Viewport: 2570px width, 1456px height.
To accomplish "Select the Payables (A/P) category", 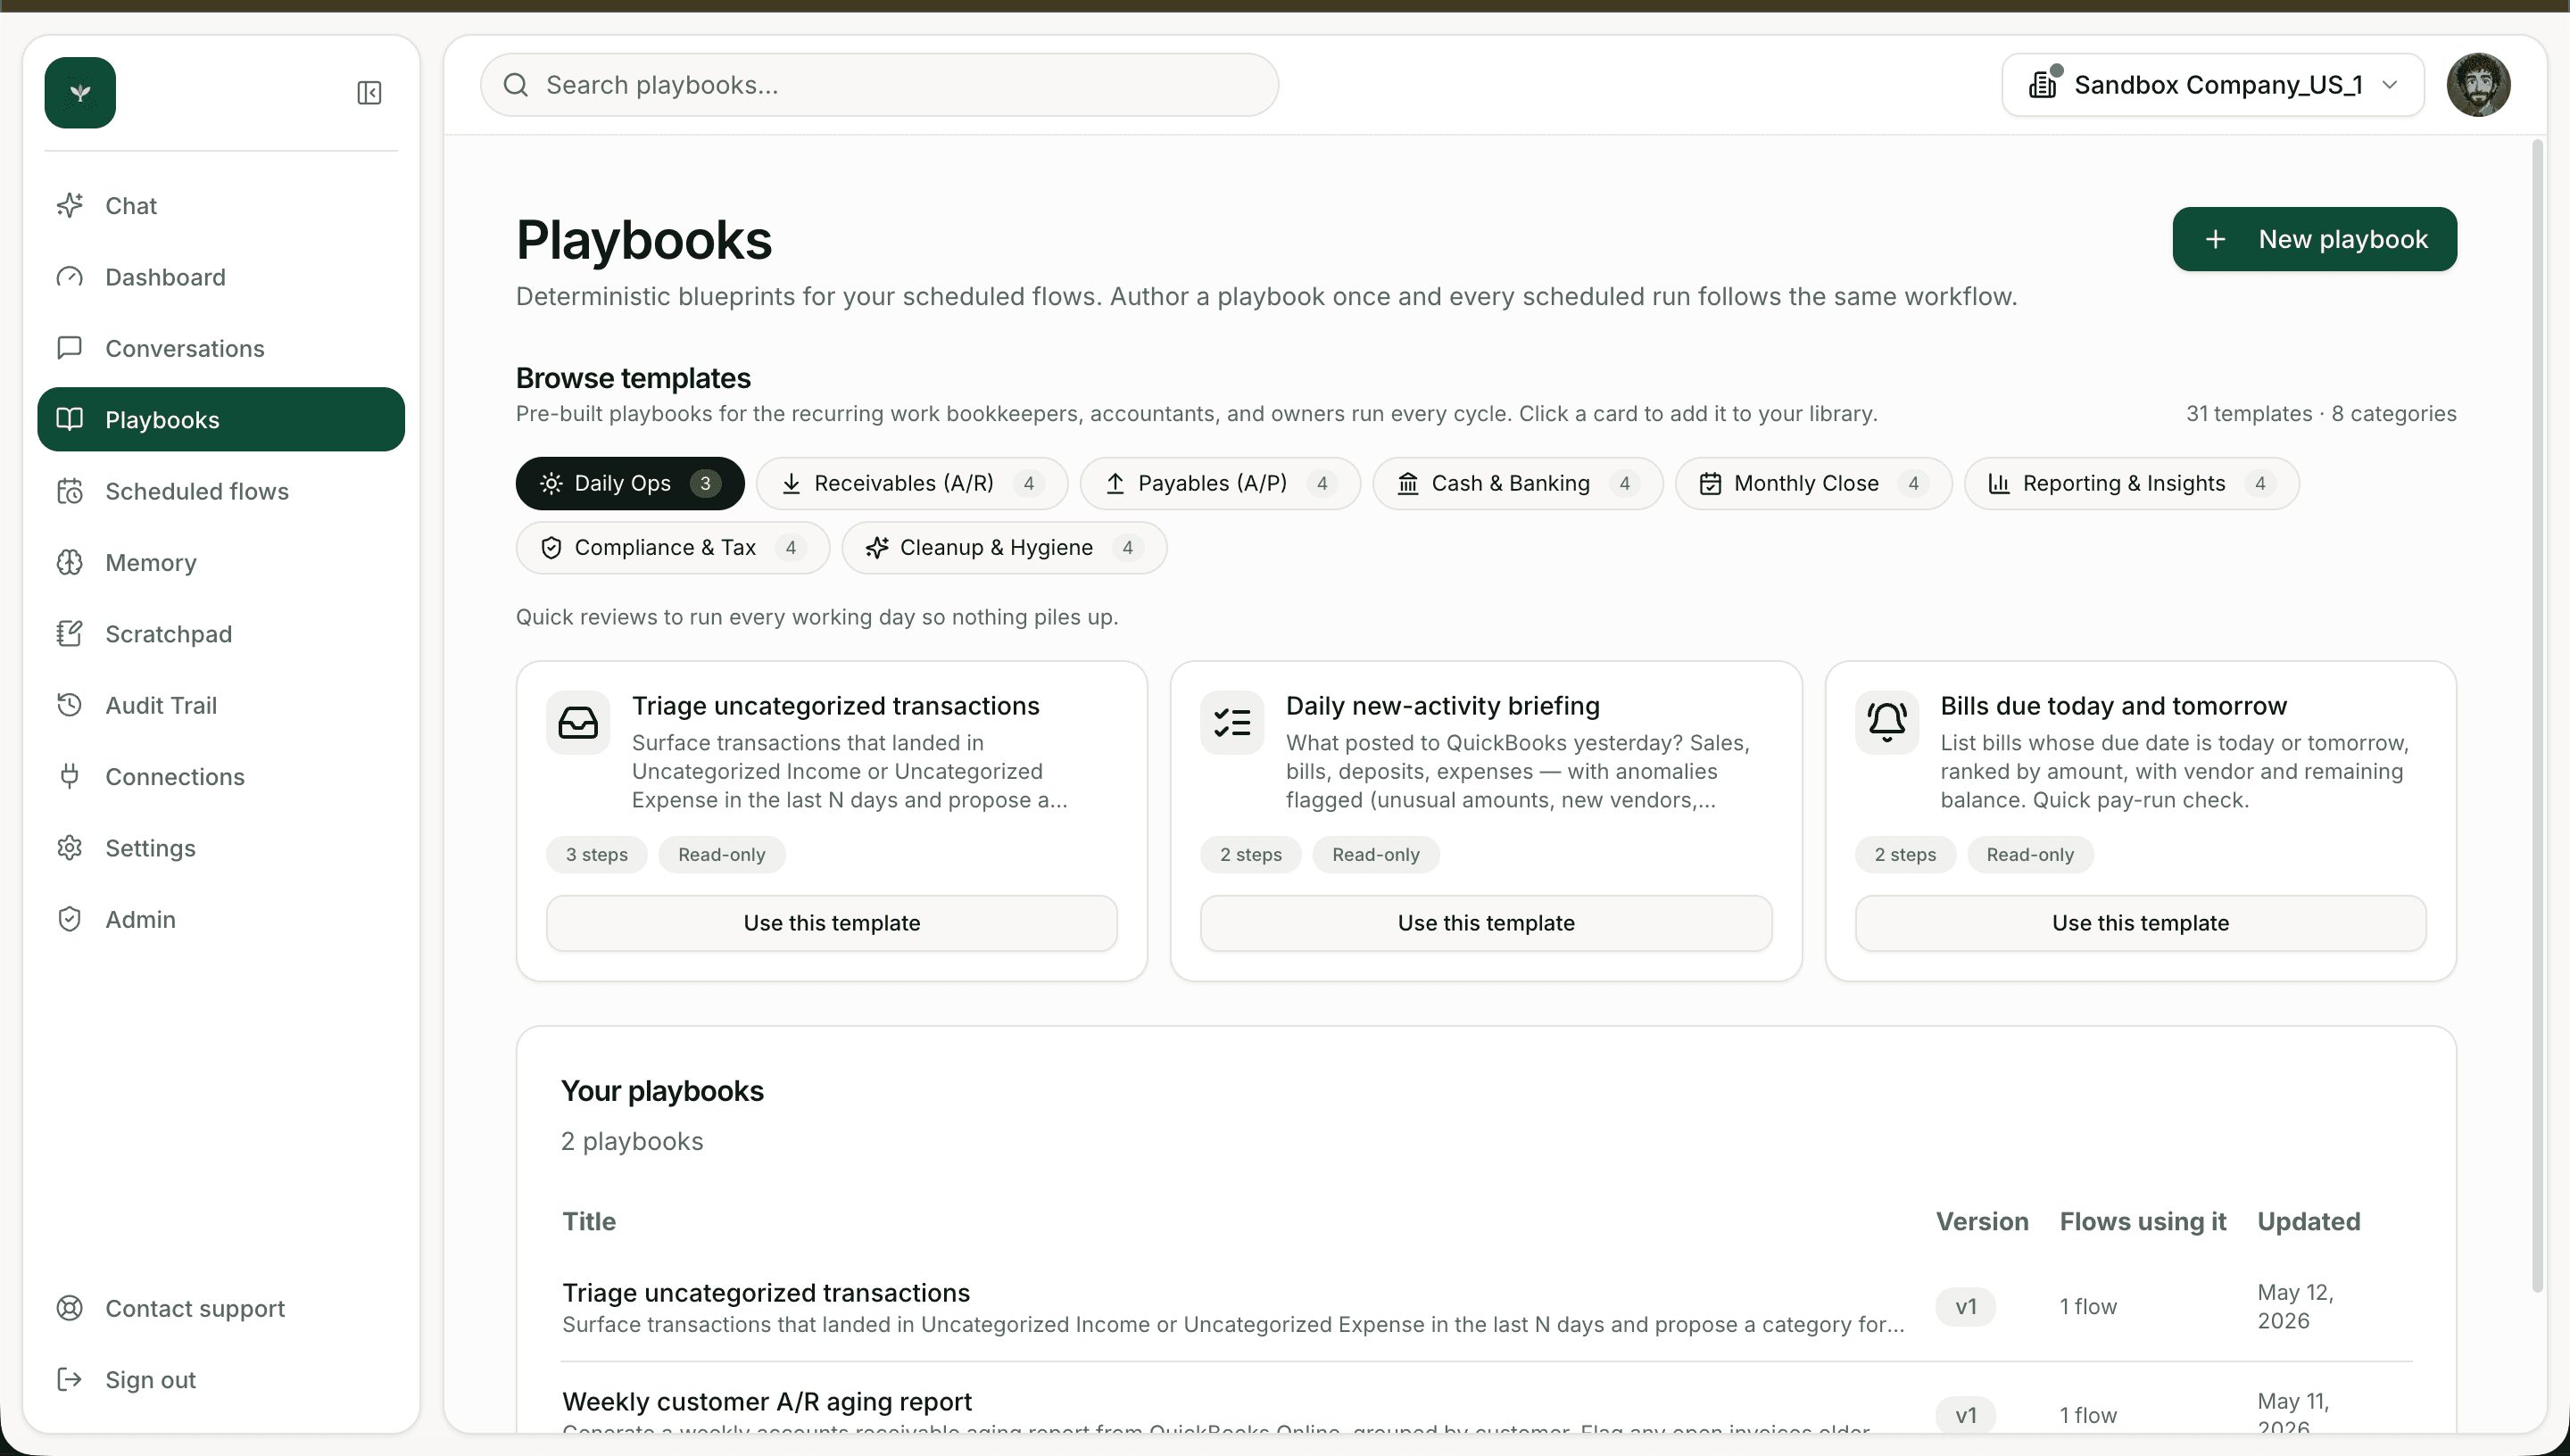I will (1220, 483).
